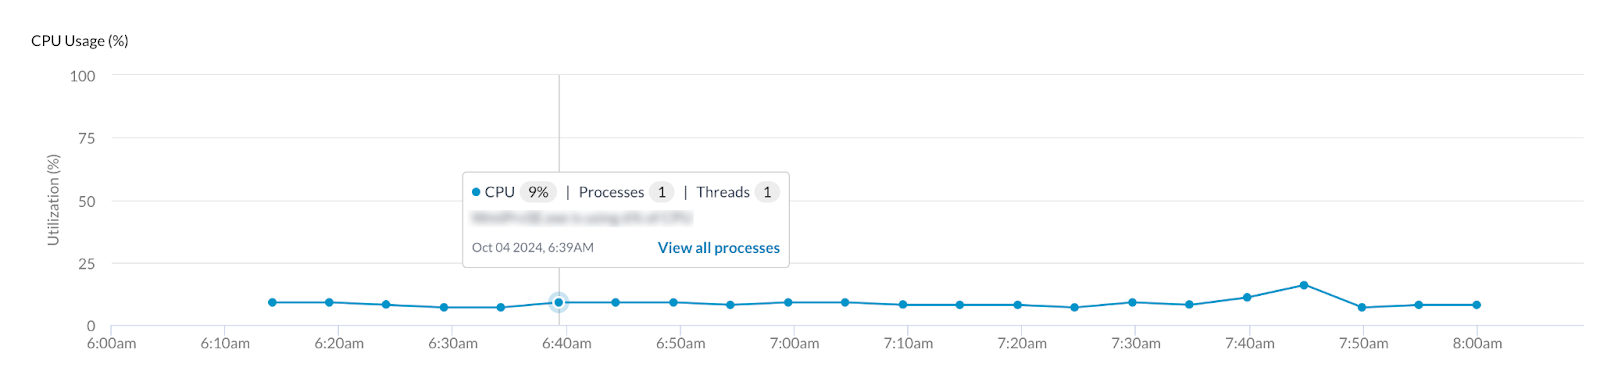Click the data point near 7:10am
1600x371 pixels.
[903, 304]
